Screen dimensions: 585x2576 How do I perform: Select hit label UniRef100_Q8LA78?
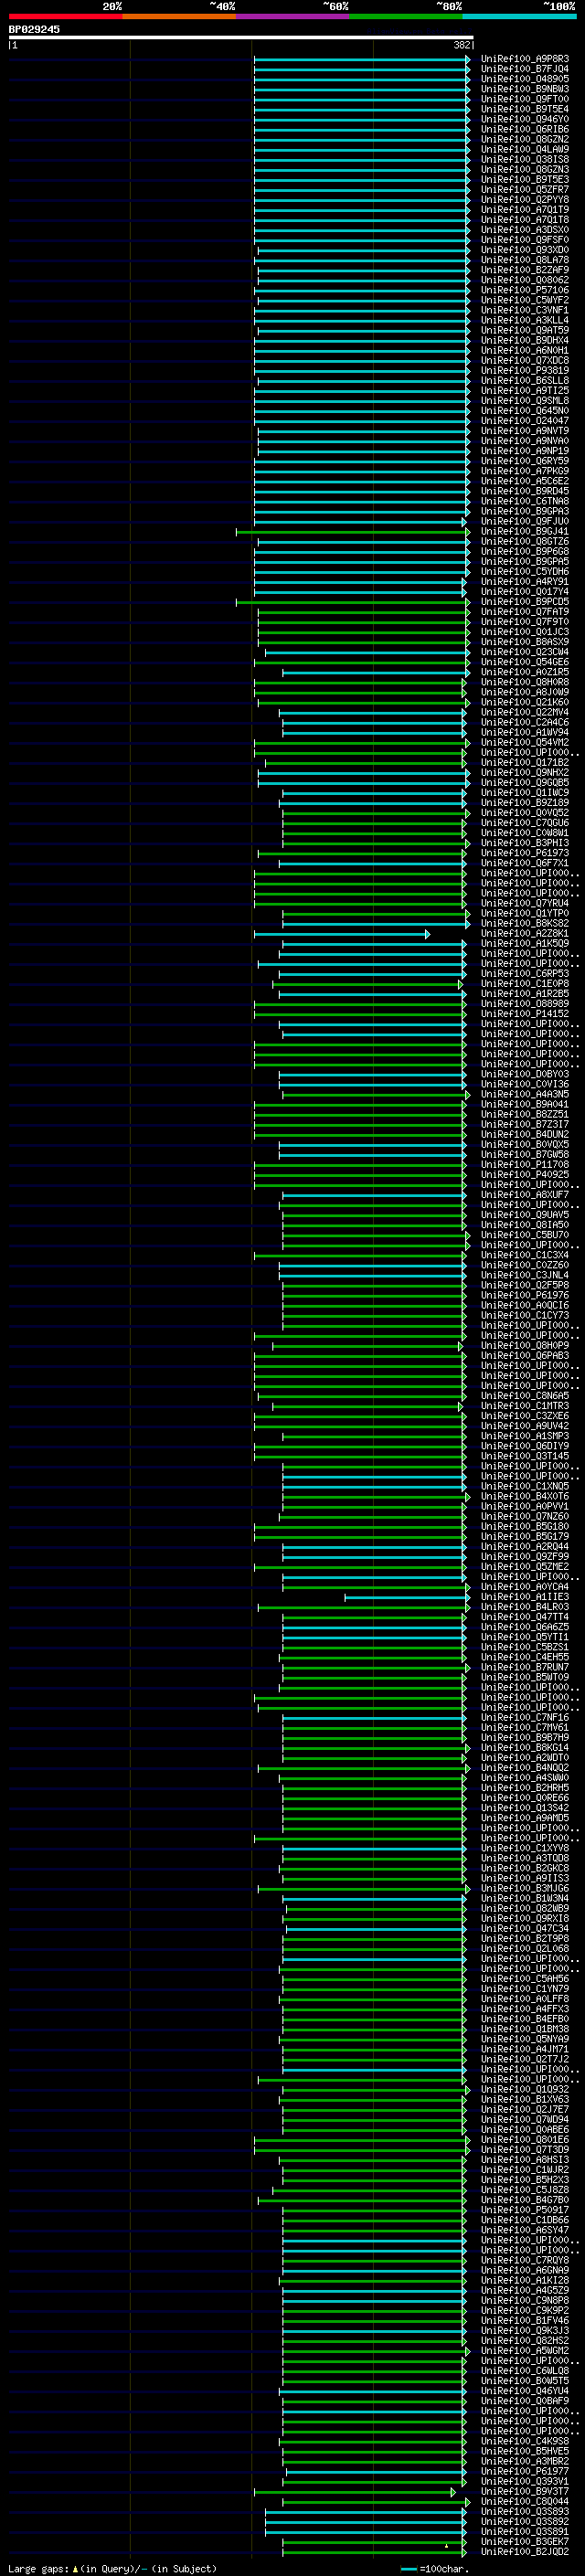pyautogui.click(x=525, y=260)
